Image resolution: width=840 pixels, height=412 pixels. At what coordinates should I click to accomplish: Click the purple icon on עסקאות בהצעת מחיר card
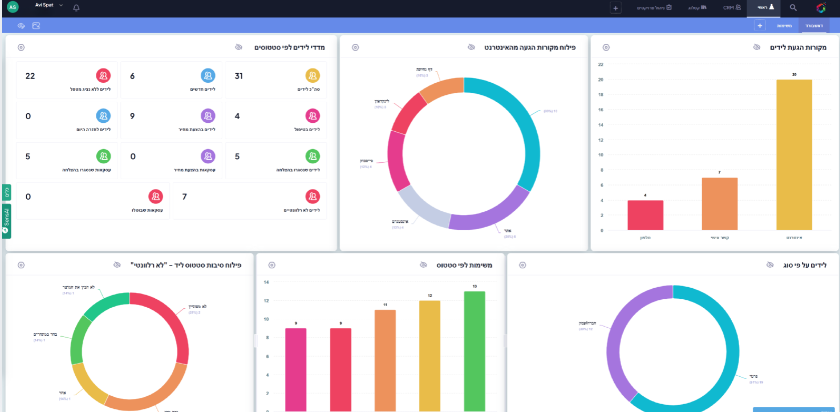(x=208, y=156)
